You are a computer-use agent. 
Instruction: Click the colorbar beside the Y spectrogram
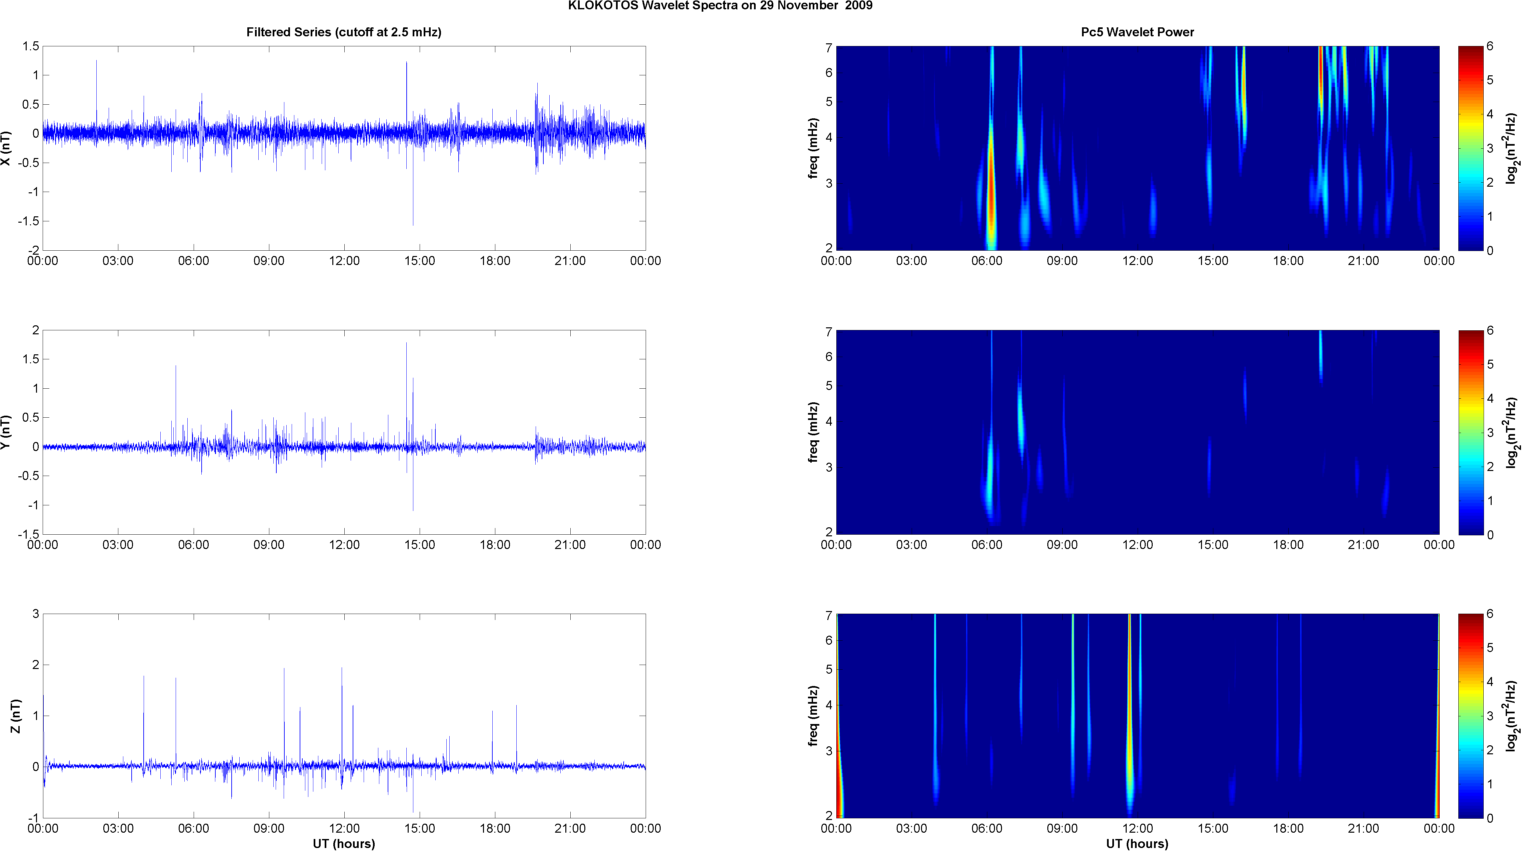[1470, 432]
